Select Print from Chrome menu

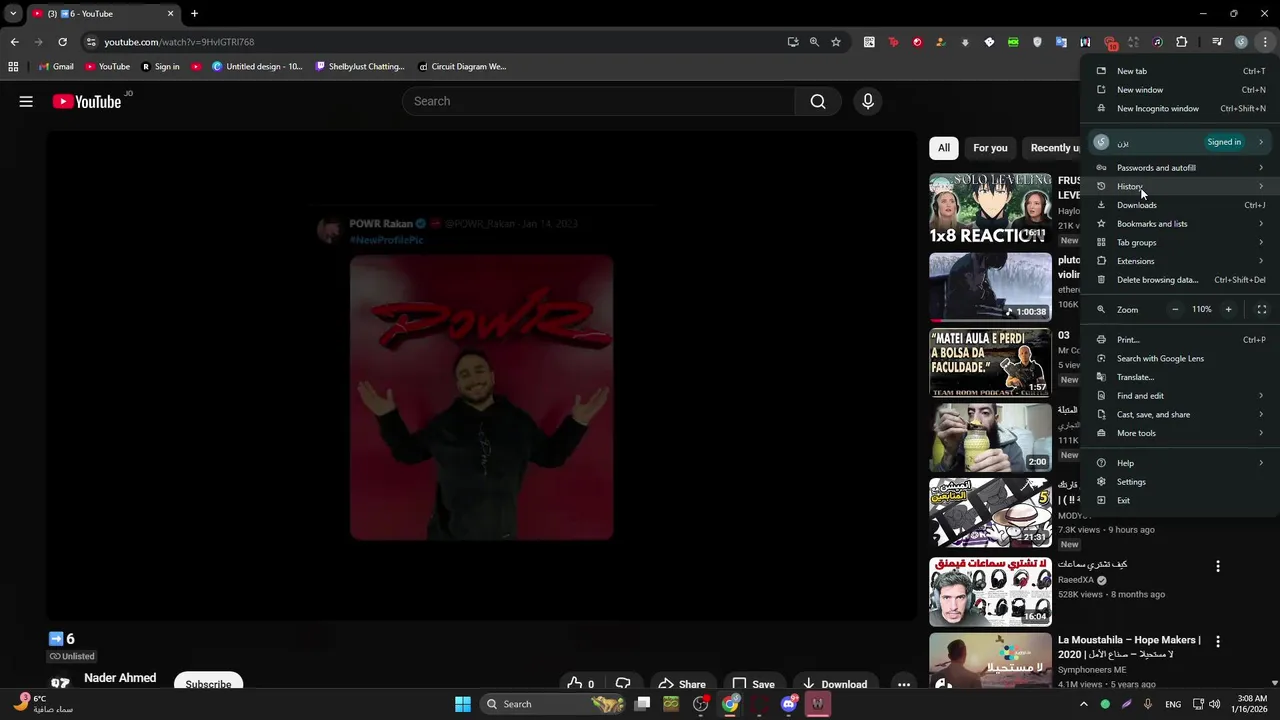1180,340
